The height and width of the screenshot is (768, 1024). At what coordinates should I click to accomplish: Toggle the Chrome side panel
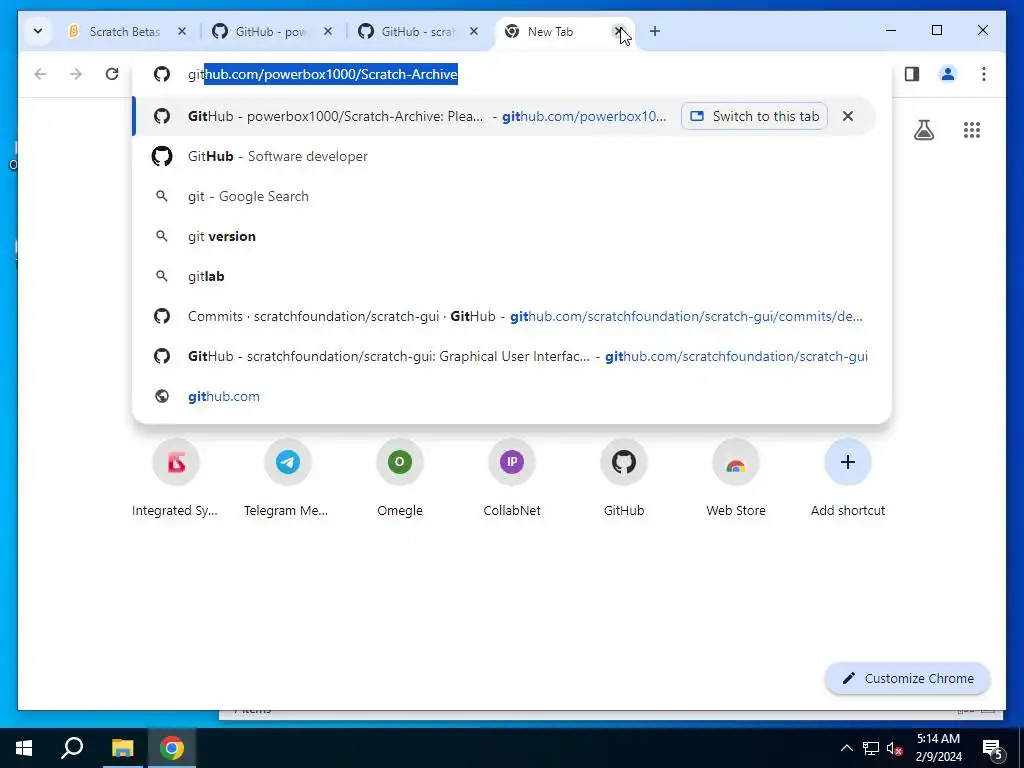pos(912,74)
